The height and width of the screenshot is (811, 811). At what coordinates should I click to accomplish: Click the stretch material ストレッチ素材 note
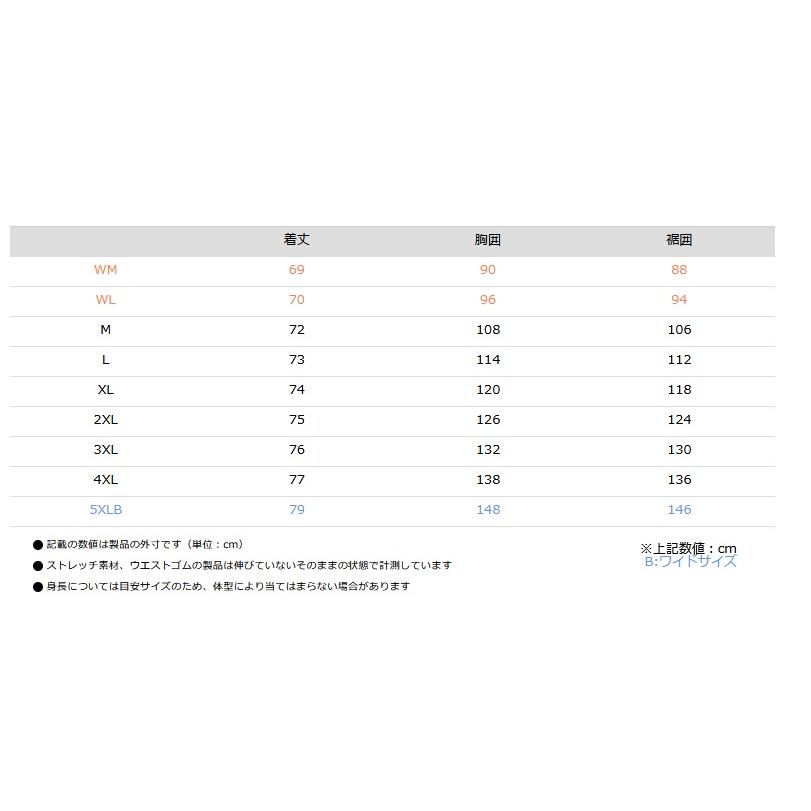point(242,565)
